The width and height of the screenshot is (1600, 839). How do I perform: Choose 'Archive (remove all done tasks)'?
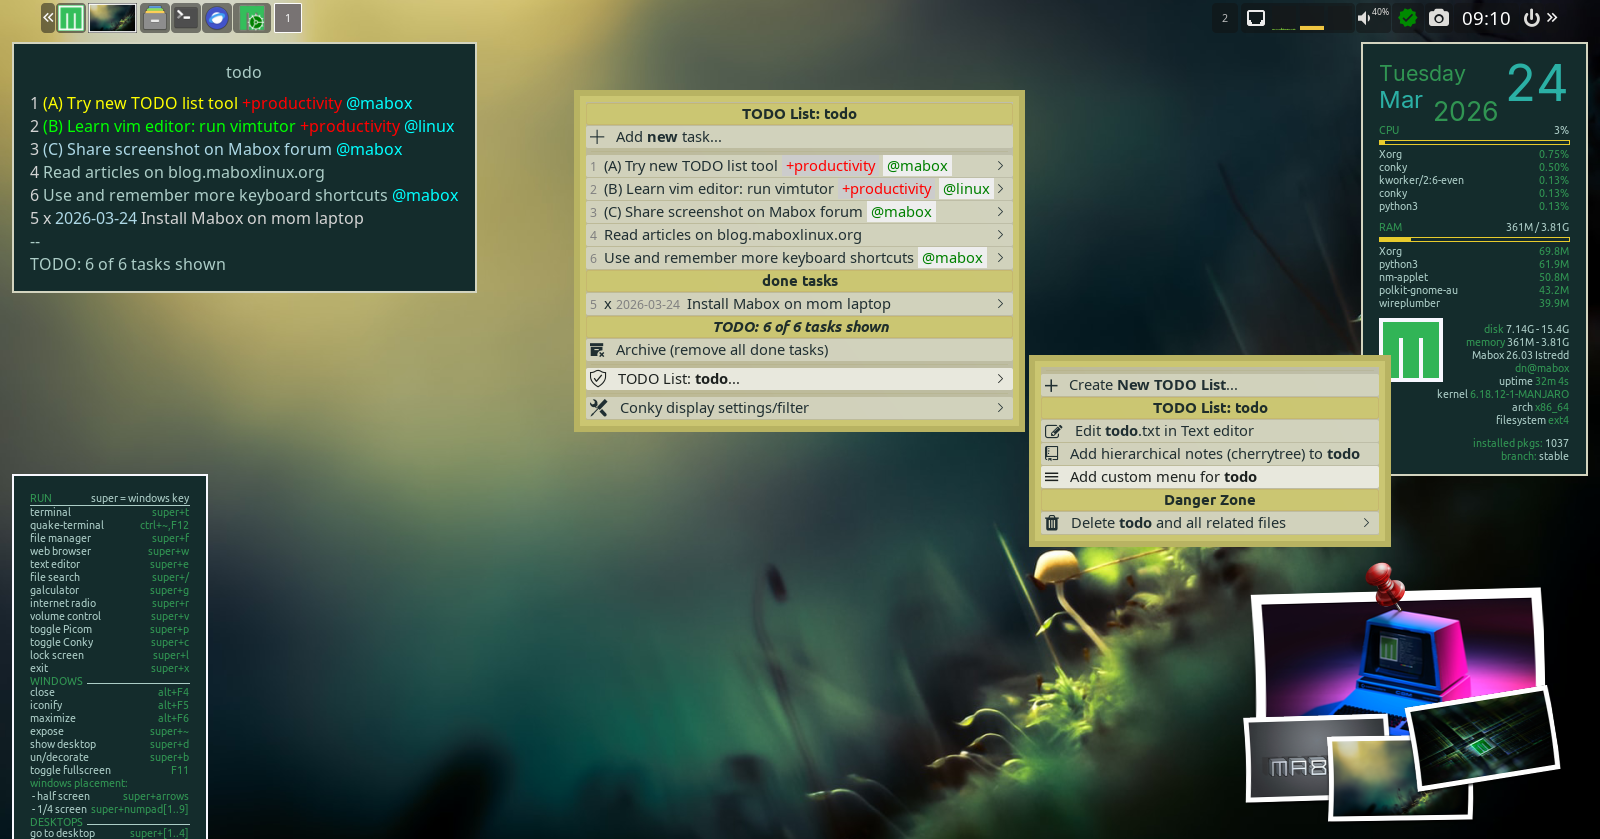721,350
